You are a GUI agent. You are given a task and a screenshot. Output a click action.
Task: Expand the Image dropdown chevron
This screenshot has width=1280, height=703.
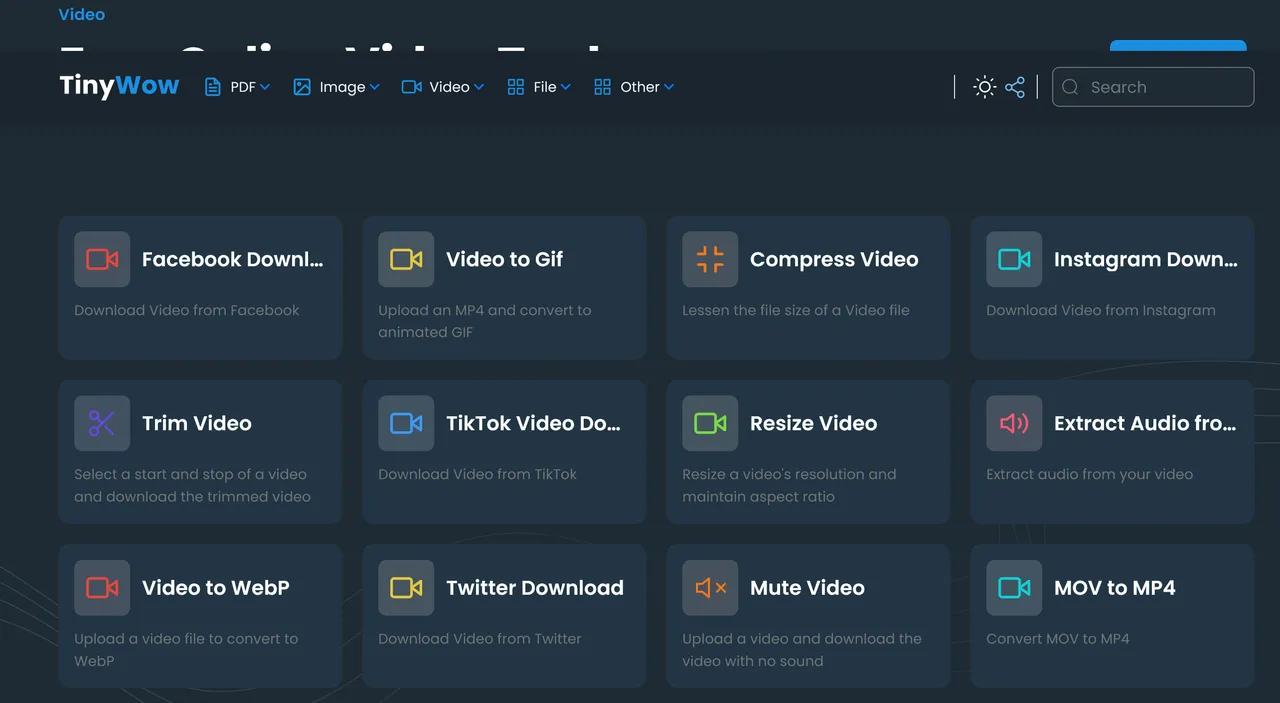click(x=375, y=87)
